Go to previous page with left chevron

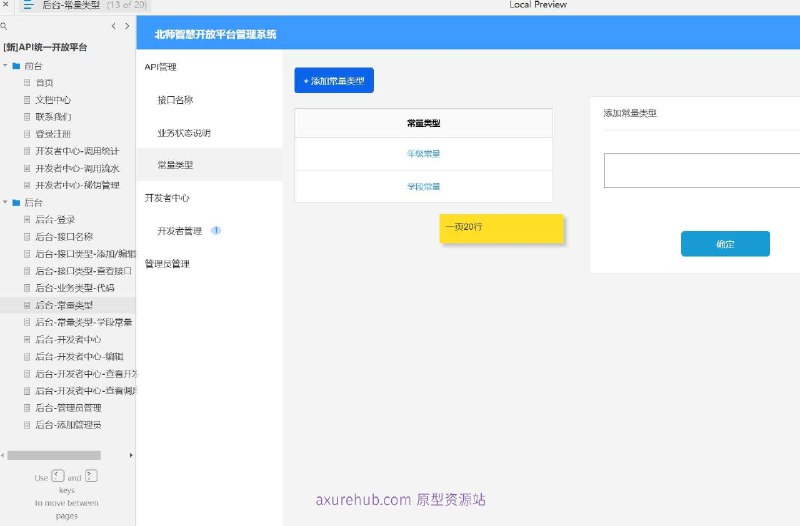coord(113,26)
